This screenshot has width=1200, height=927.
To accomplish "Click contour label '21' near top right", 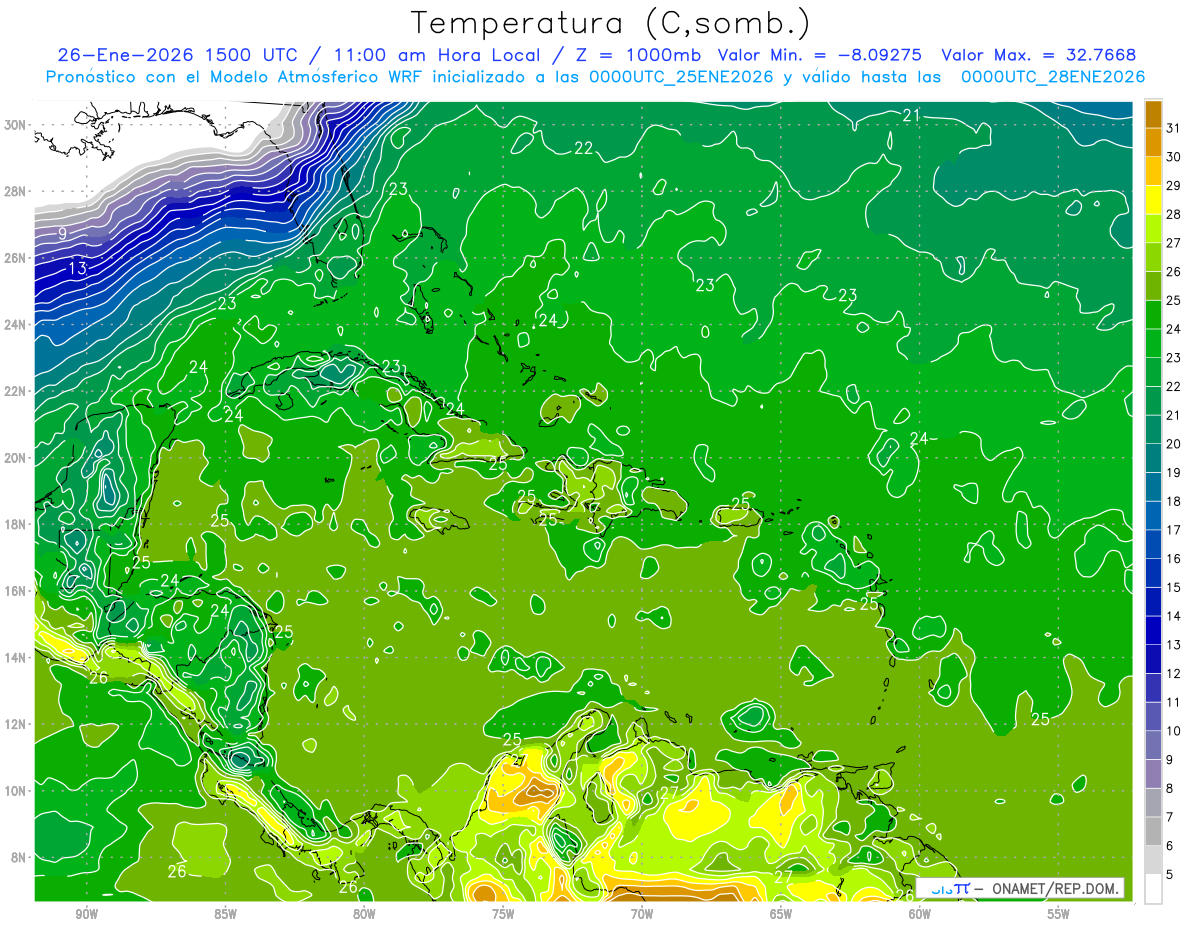I will pyautogui.click(x=911, y=115).
